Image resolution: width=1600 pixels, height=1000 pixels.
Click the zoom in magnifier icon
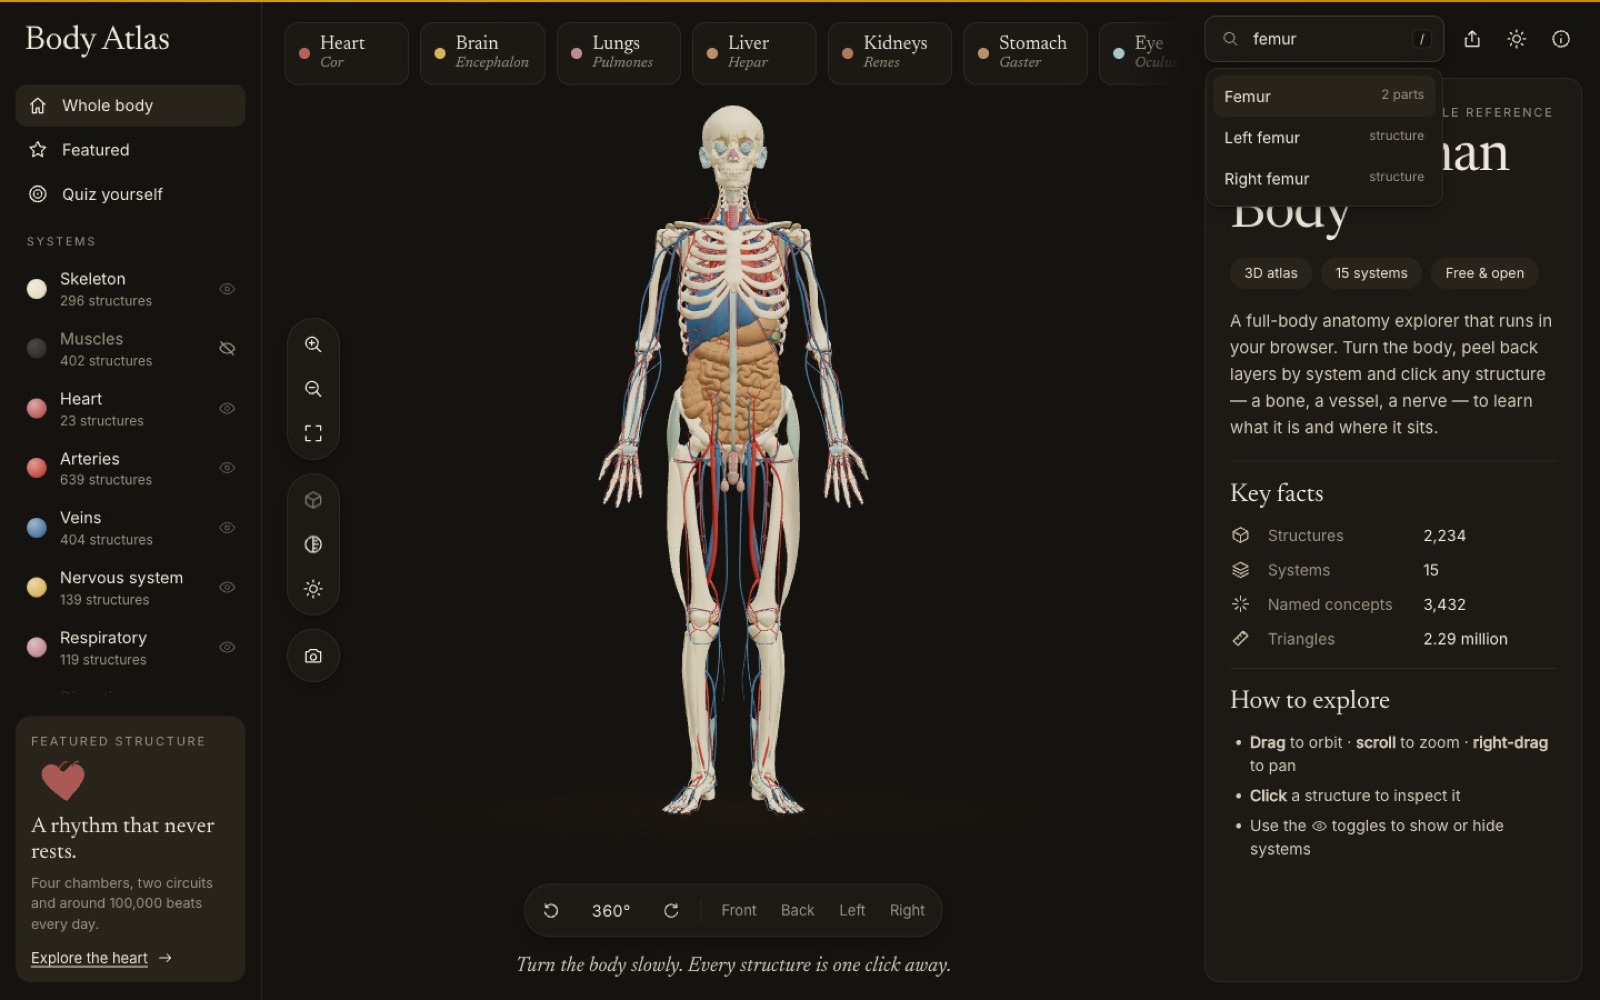[x=313, y=344]
